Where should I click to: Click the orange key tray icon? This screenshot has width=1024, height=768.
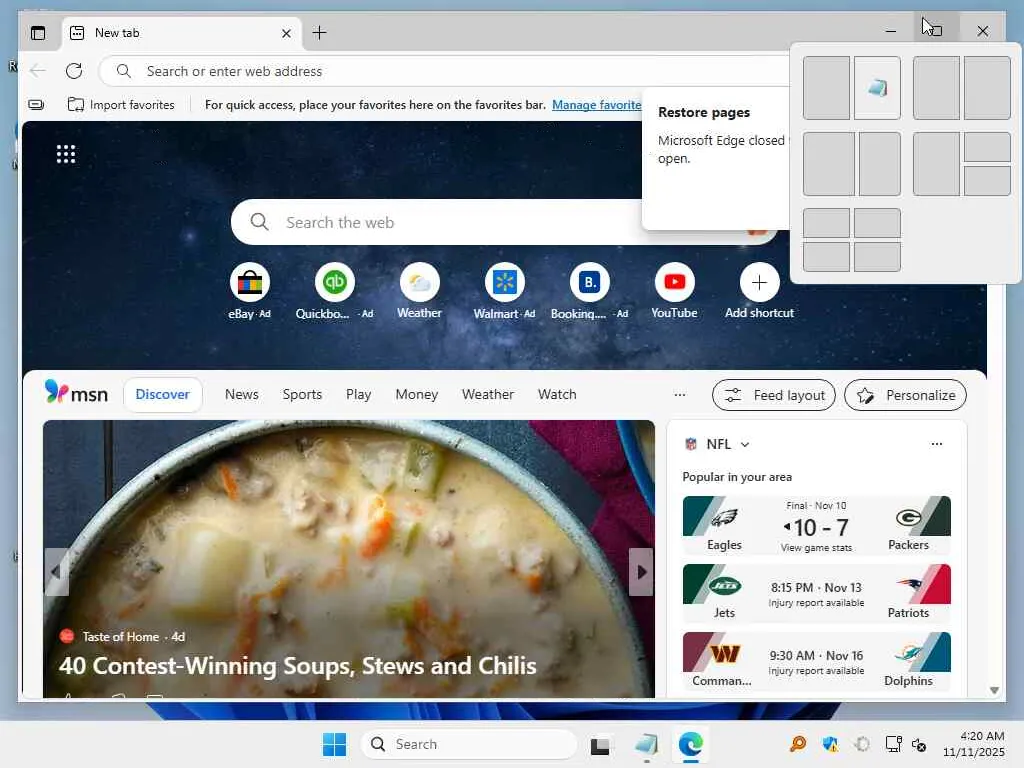pyautogui.click(x=797, y=744)
